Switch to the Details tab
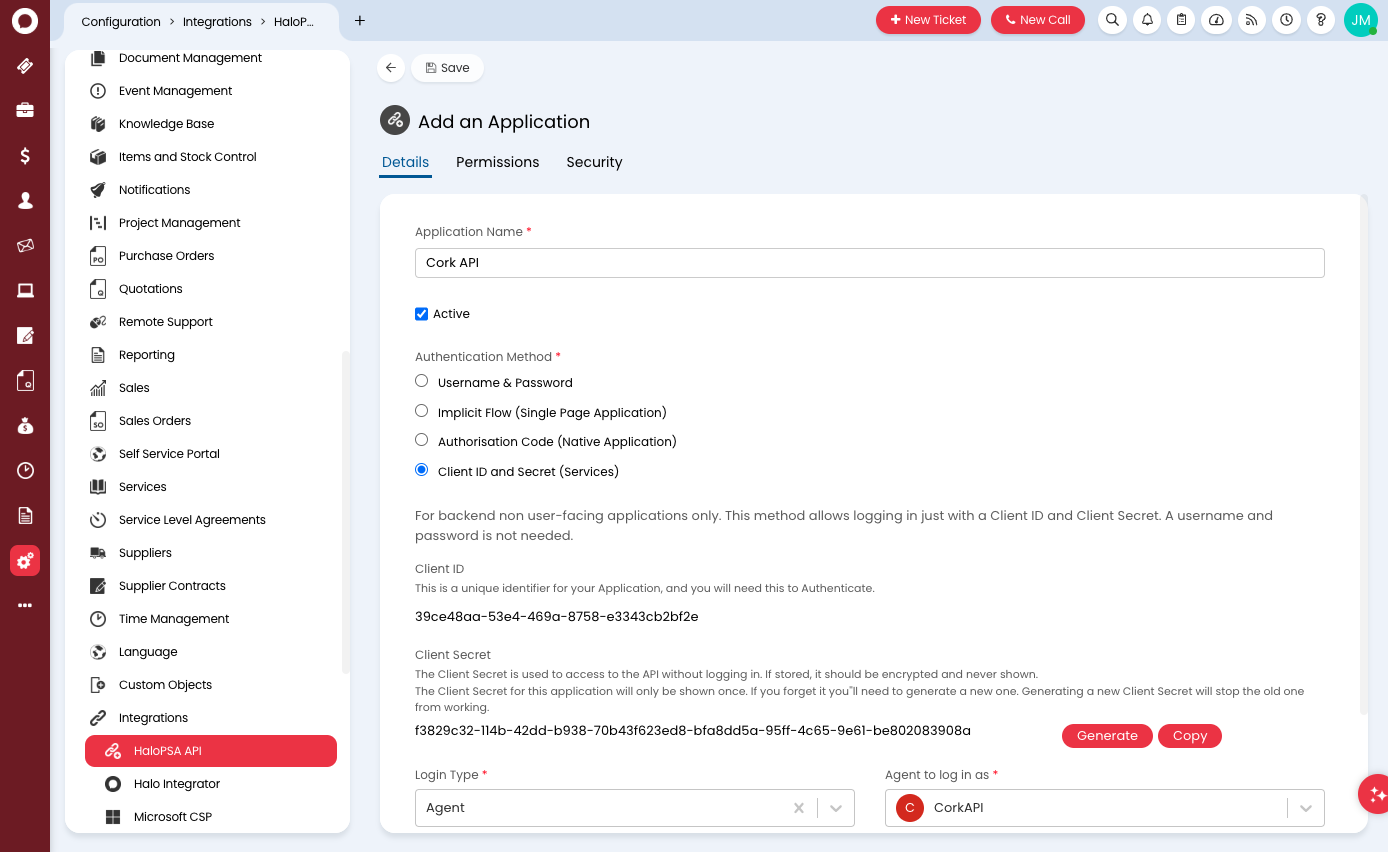 click(x=405, y=162)
